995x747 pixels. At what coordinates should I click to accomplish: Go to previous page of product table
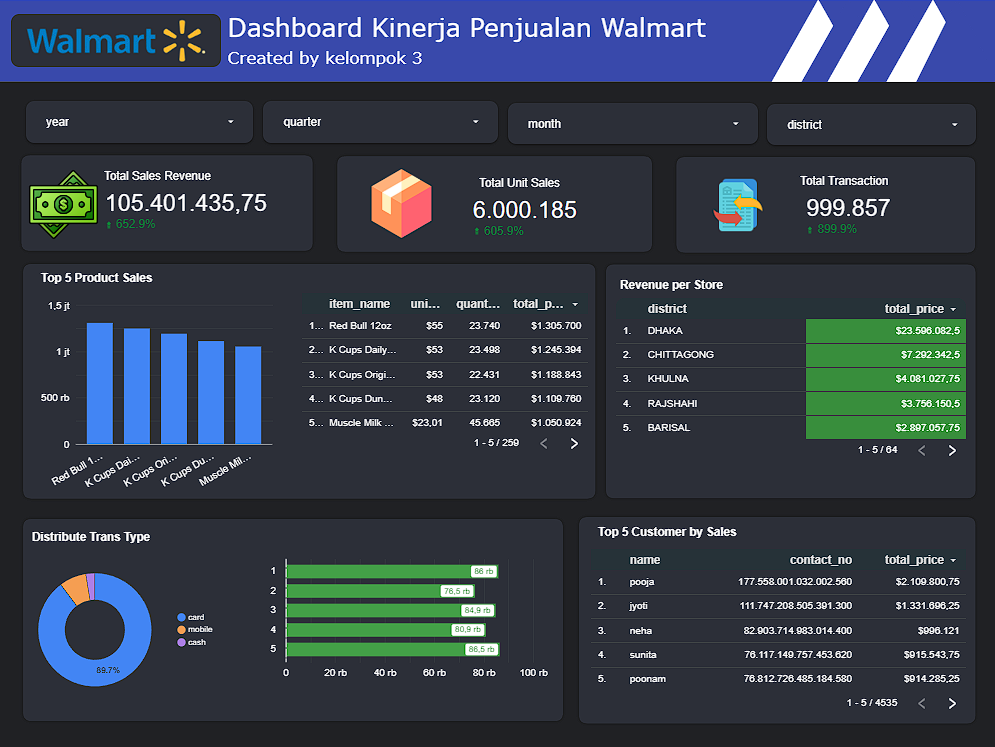(544, 444)
